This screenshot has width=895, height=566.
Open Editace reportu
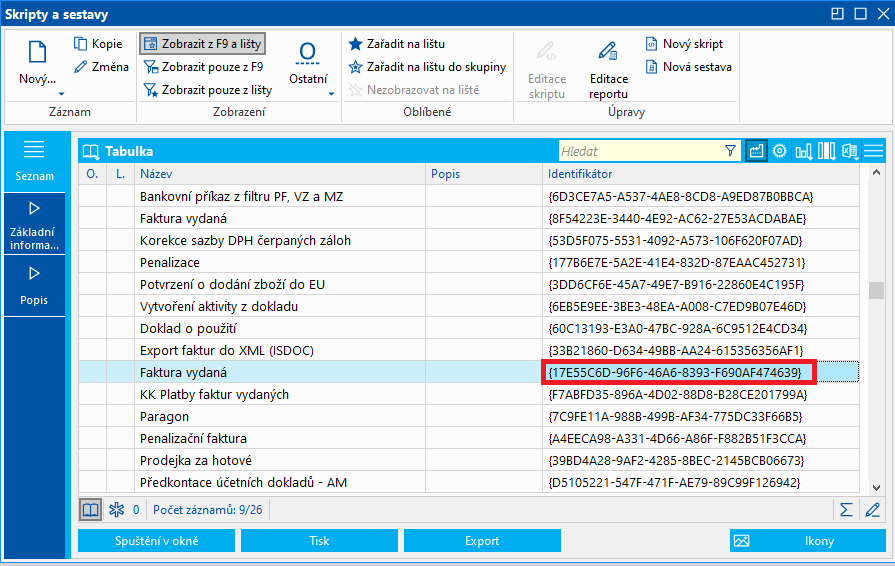click(608, 70)
